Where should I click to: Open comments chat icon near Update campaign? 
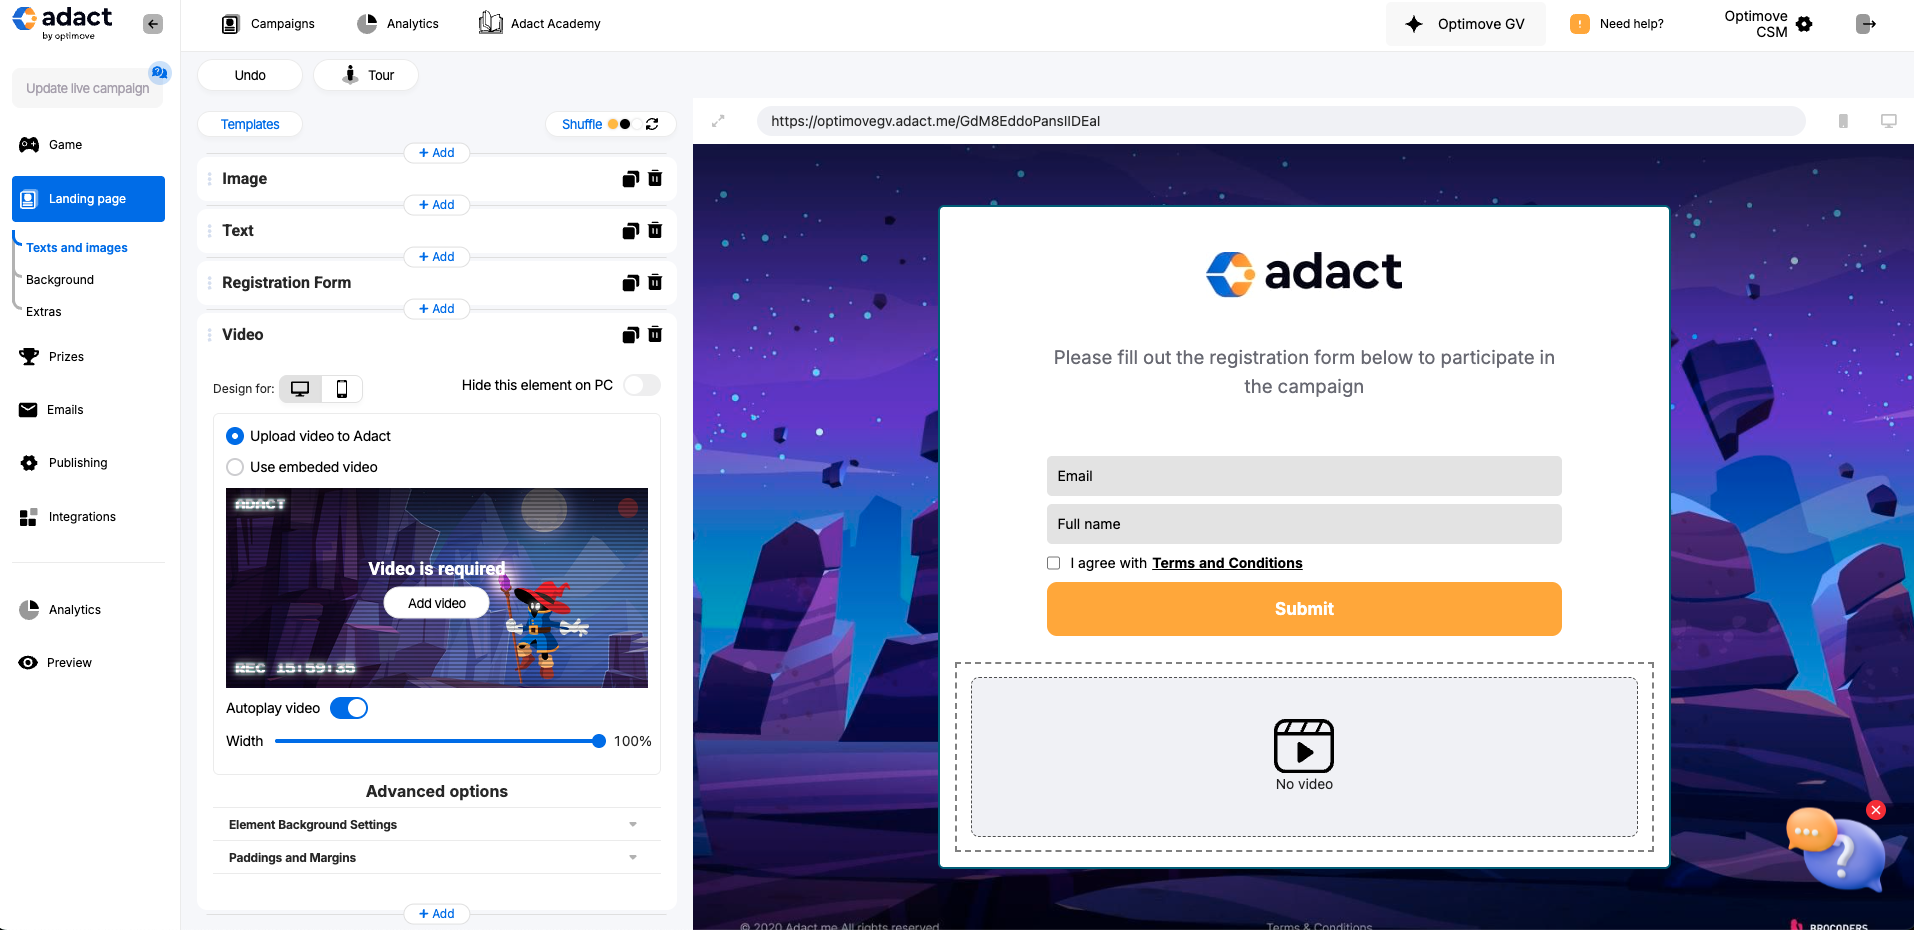160,72
